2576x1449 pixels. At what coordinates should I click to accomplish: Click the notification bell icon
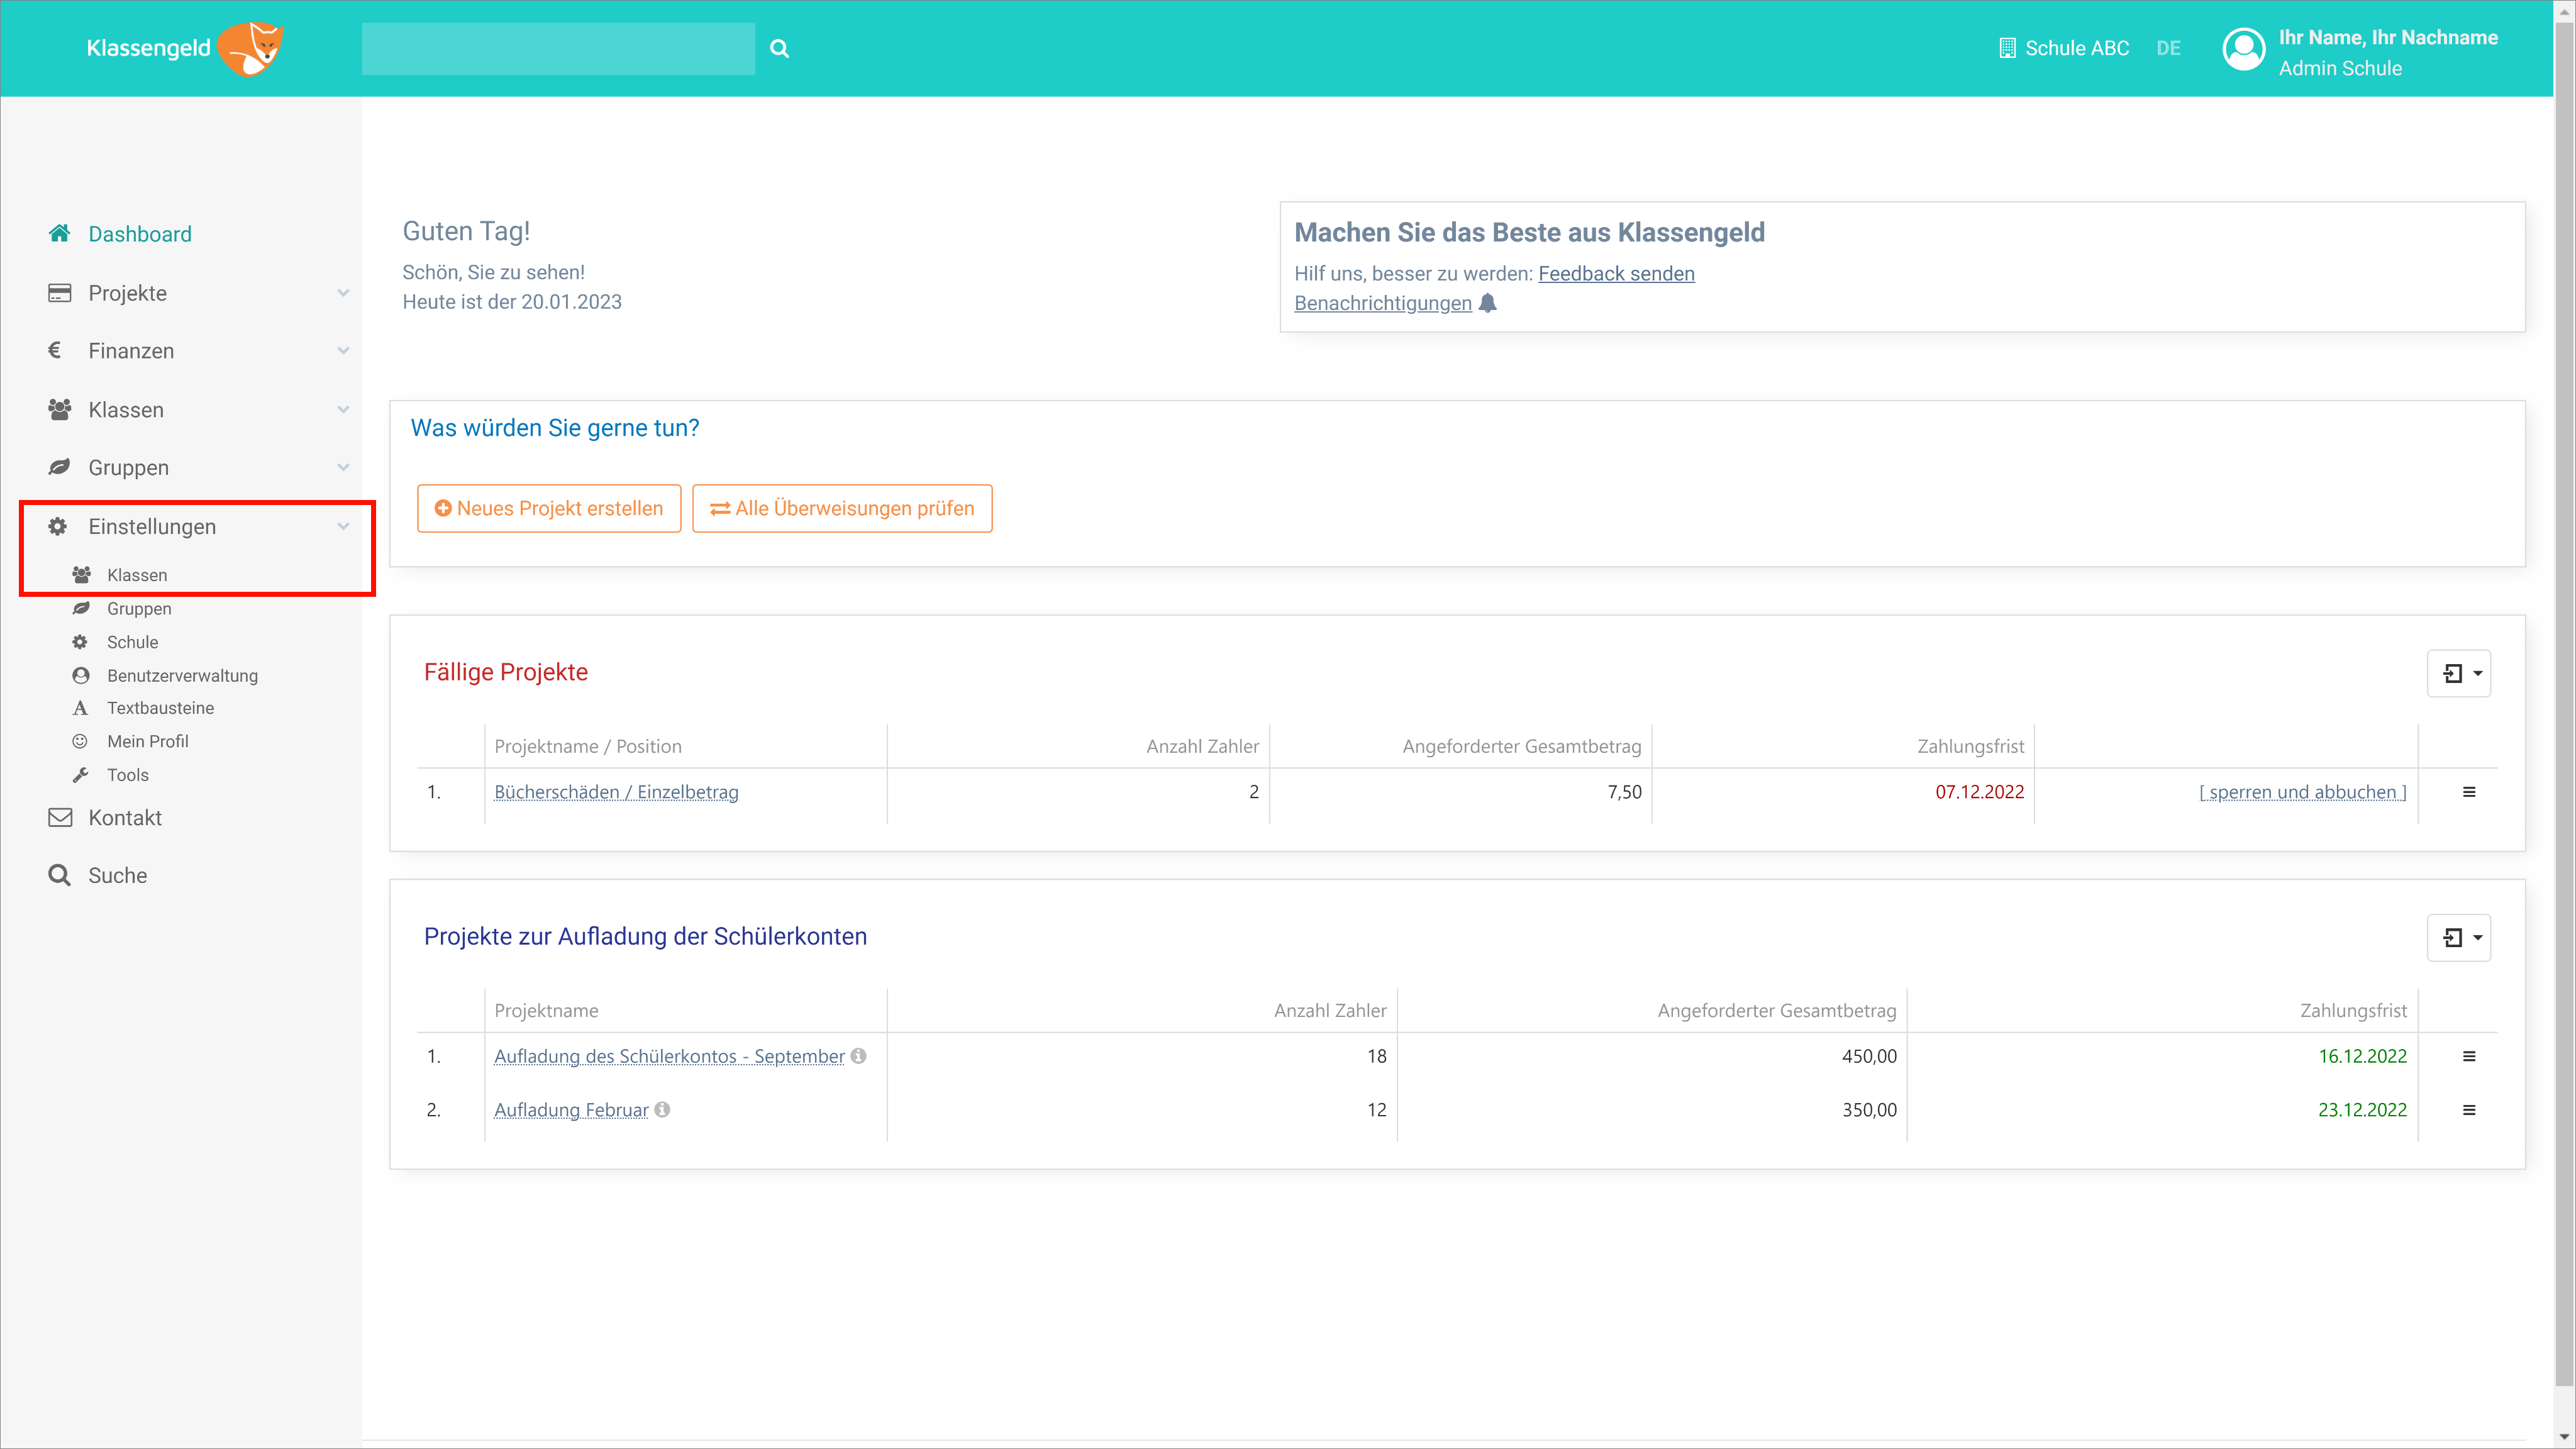[x=1488, y=302]
